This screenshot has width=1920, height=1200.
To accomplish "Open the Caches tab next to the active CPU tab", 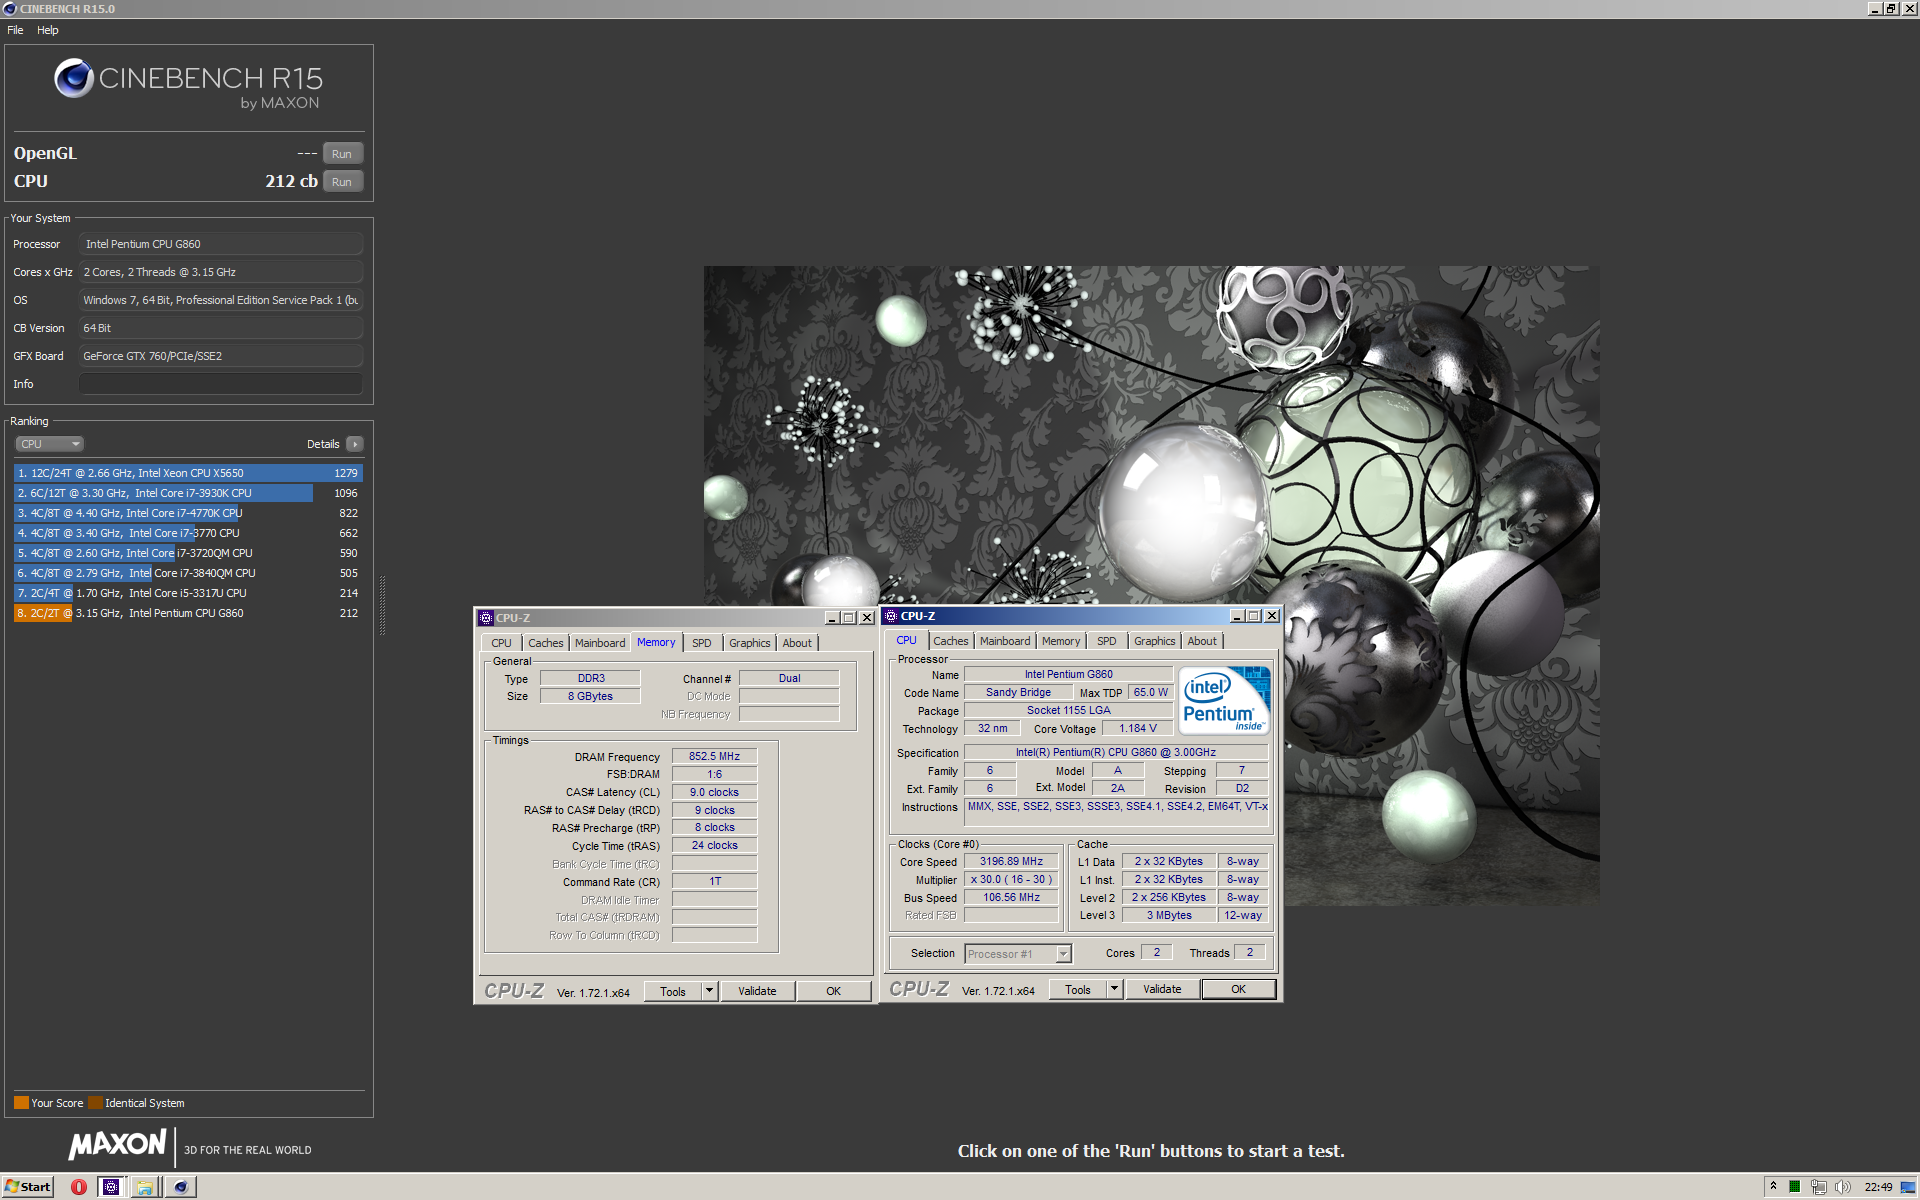I will pyautogui.click(x=951, y=641).
